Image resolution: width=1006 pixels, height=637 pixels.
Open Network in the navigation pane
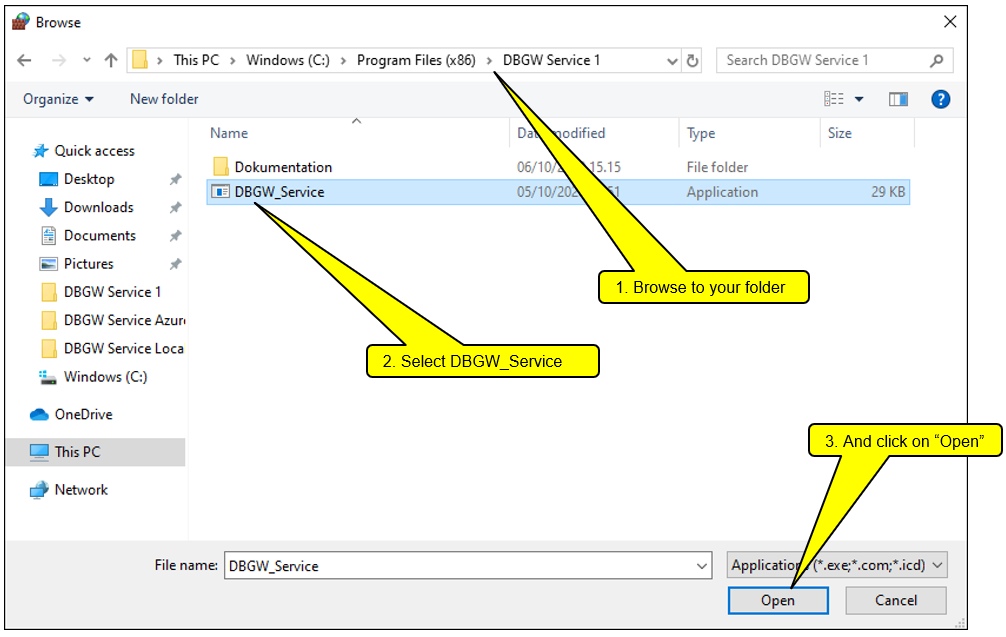81,490
